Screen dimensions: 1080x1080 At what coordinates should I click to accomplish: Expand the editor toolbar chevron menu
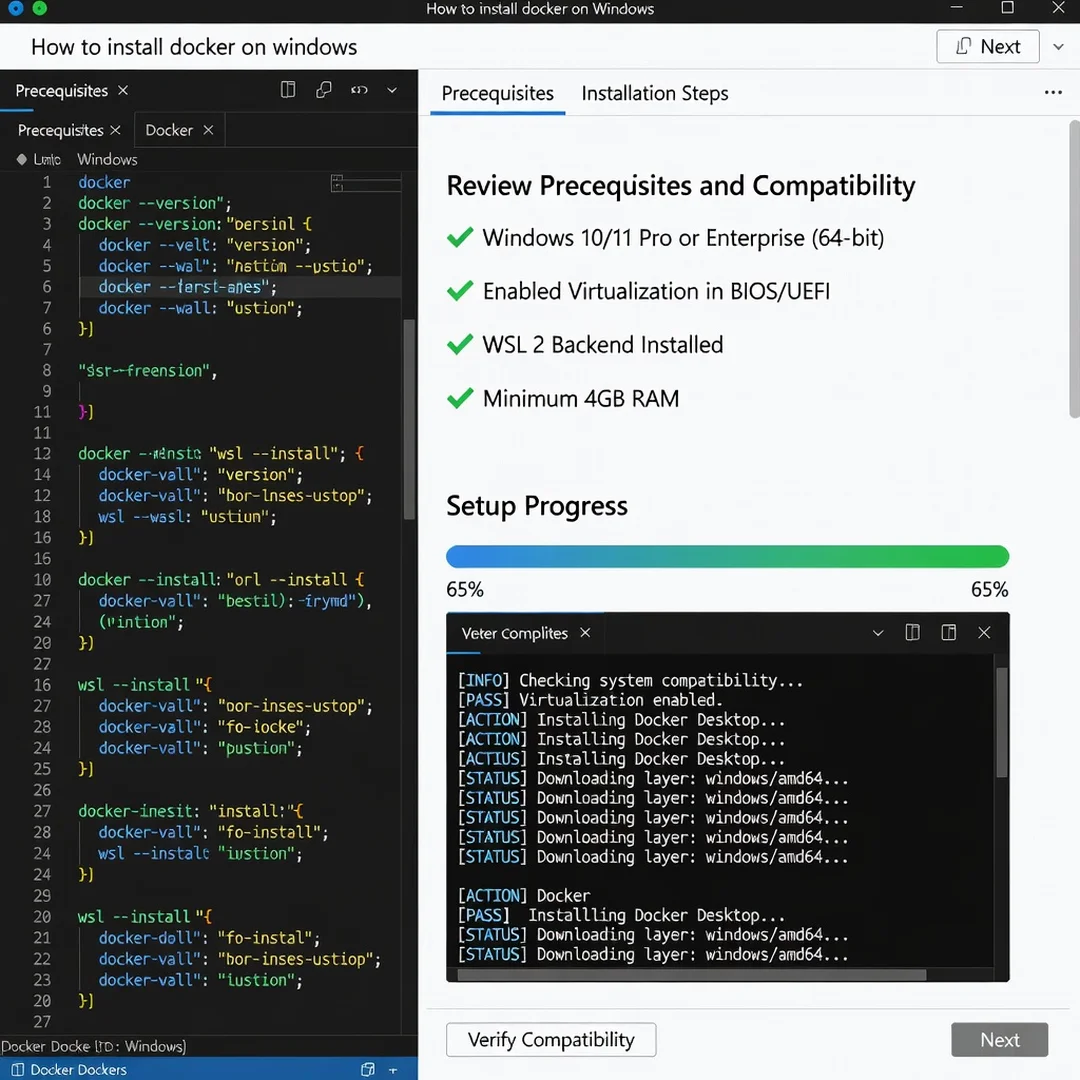391,90
